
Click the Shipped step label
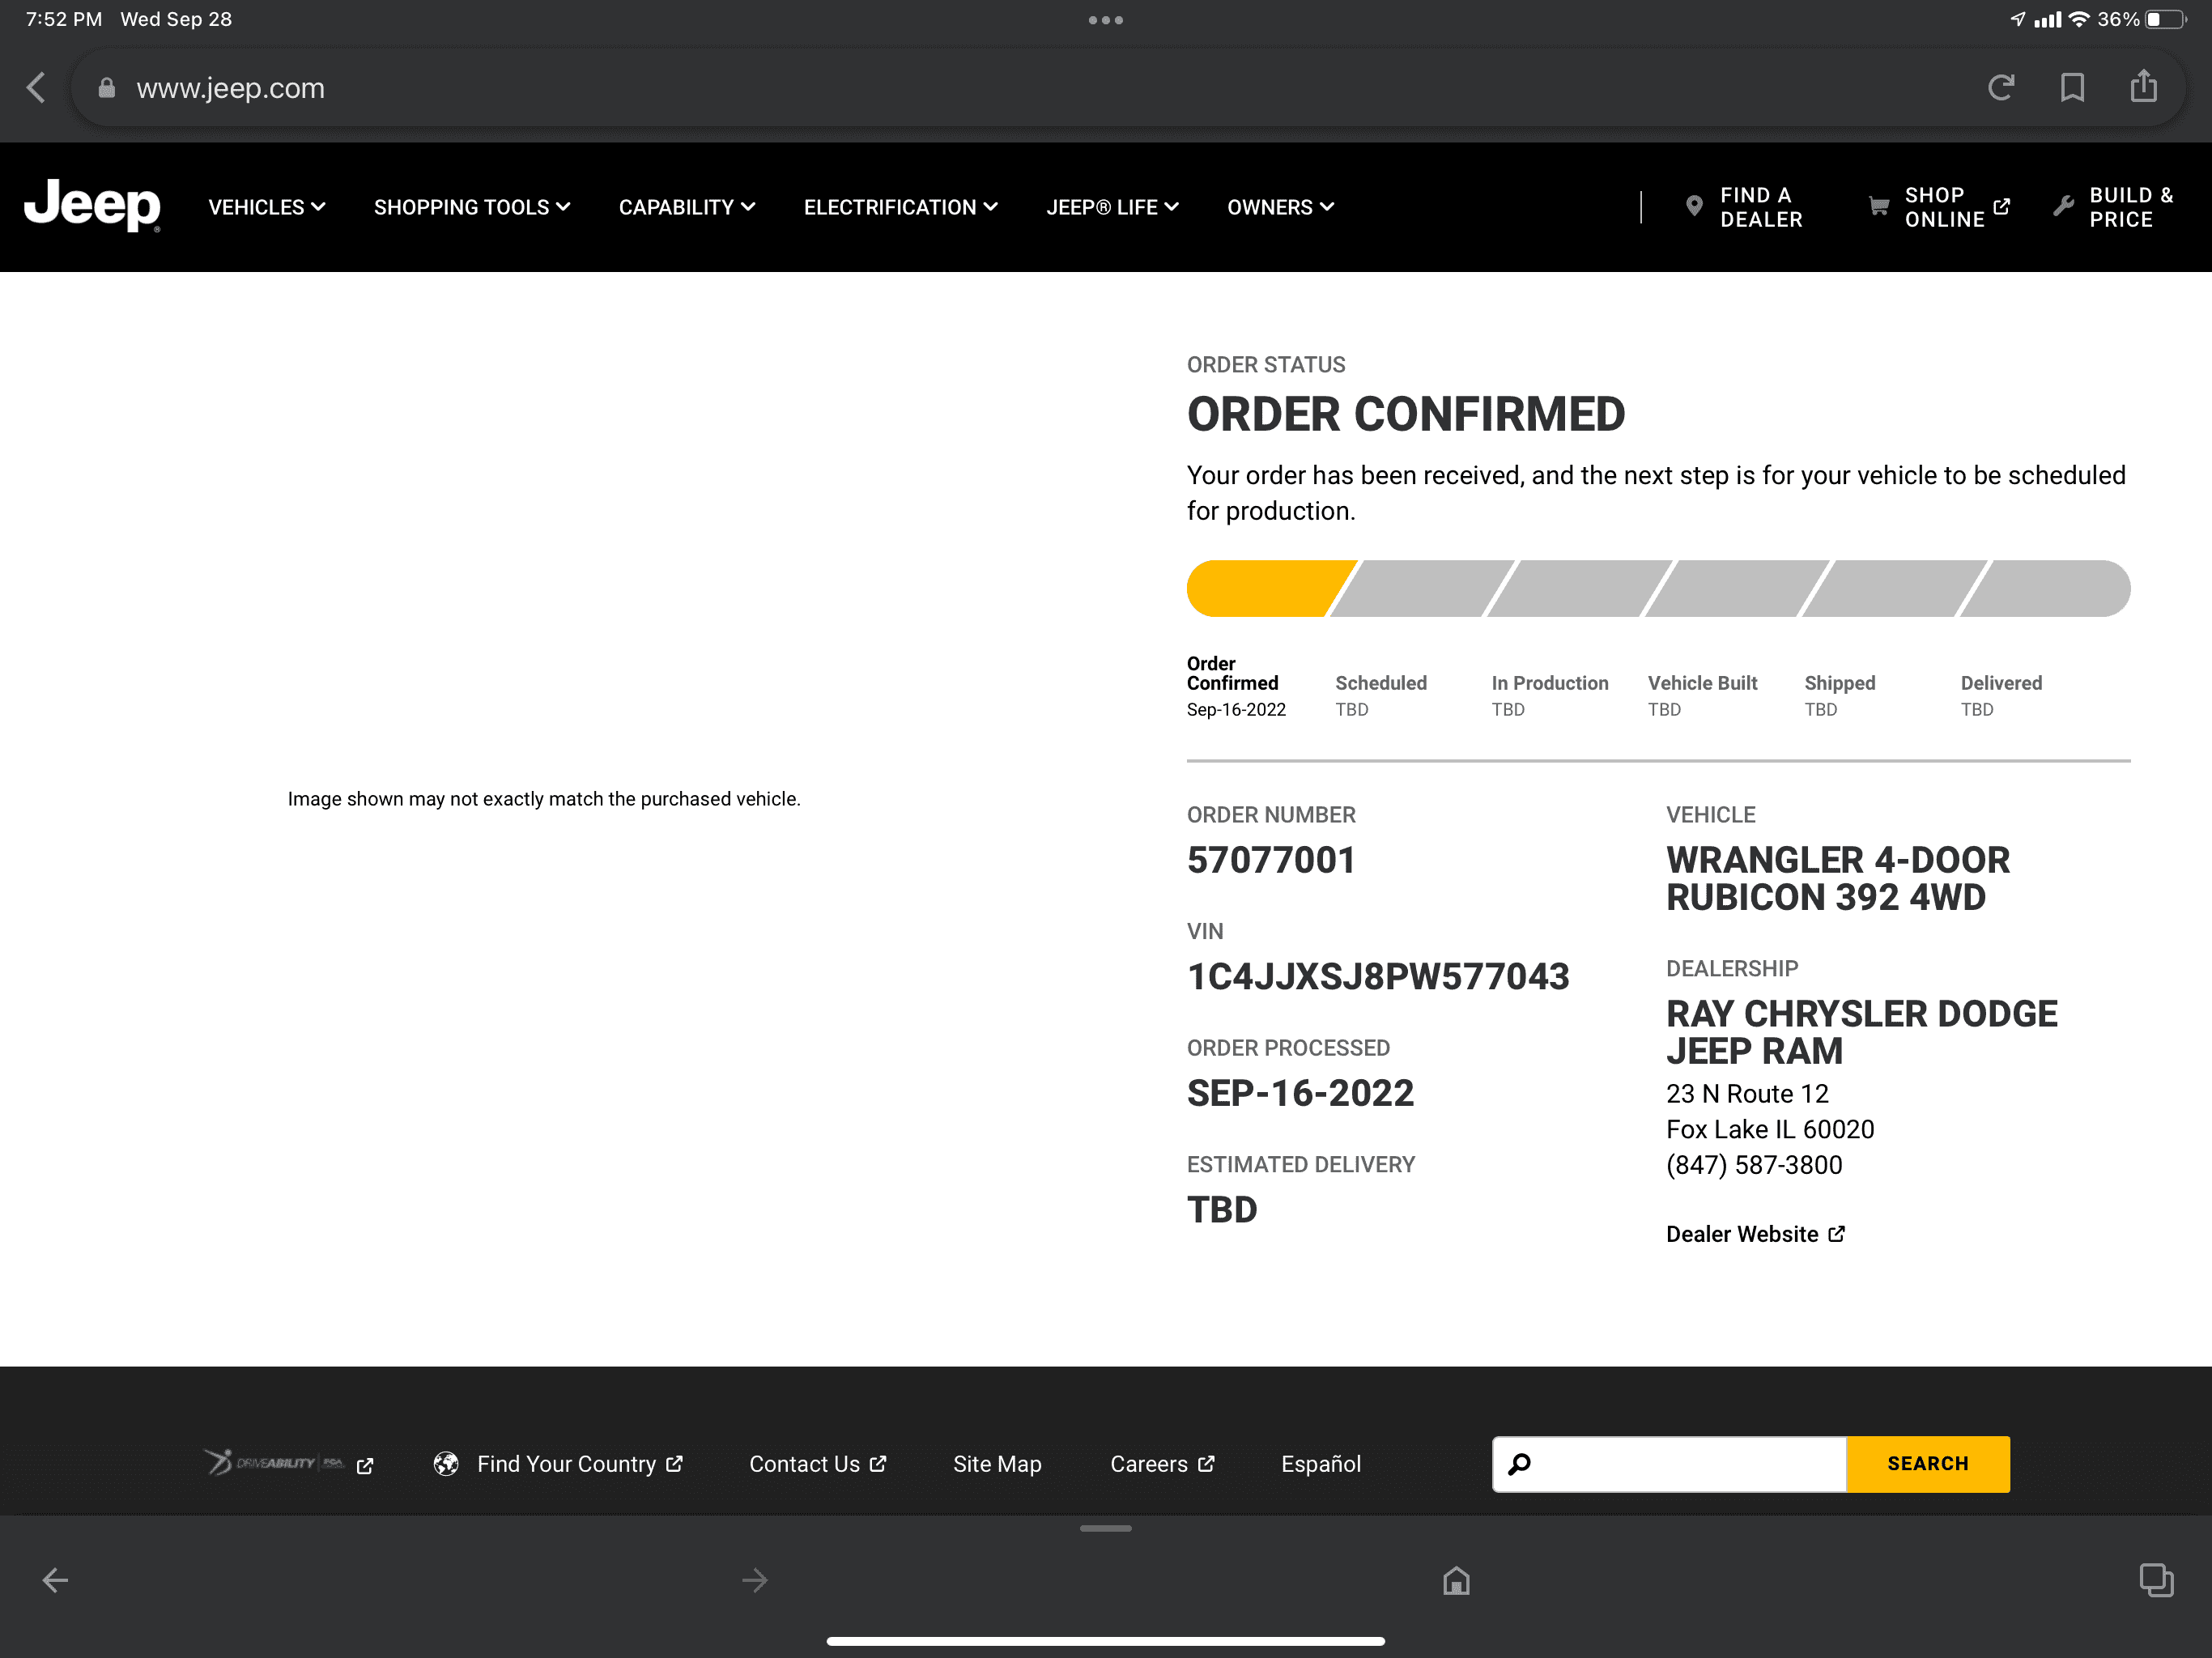coord(1840,683)
